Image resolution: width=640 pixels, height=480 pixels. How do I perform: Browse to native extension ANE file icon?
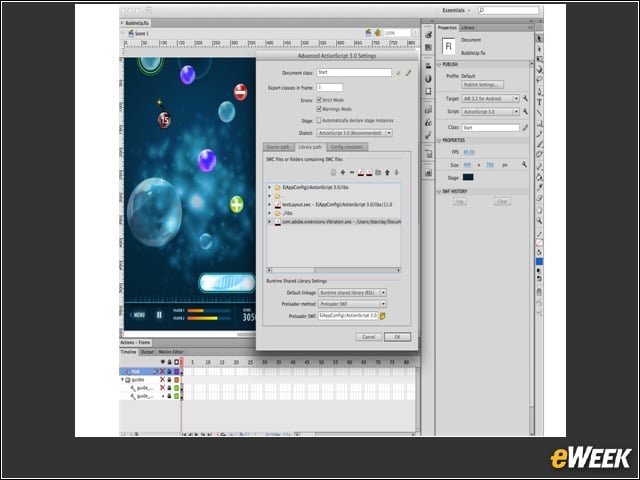[x=369, y=173]
